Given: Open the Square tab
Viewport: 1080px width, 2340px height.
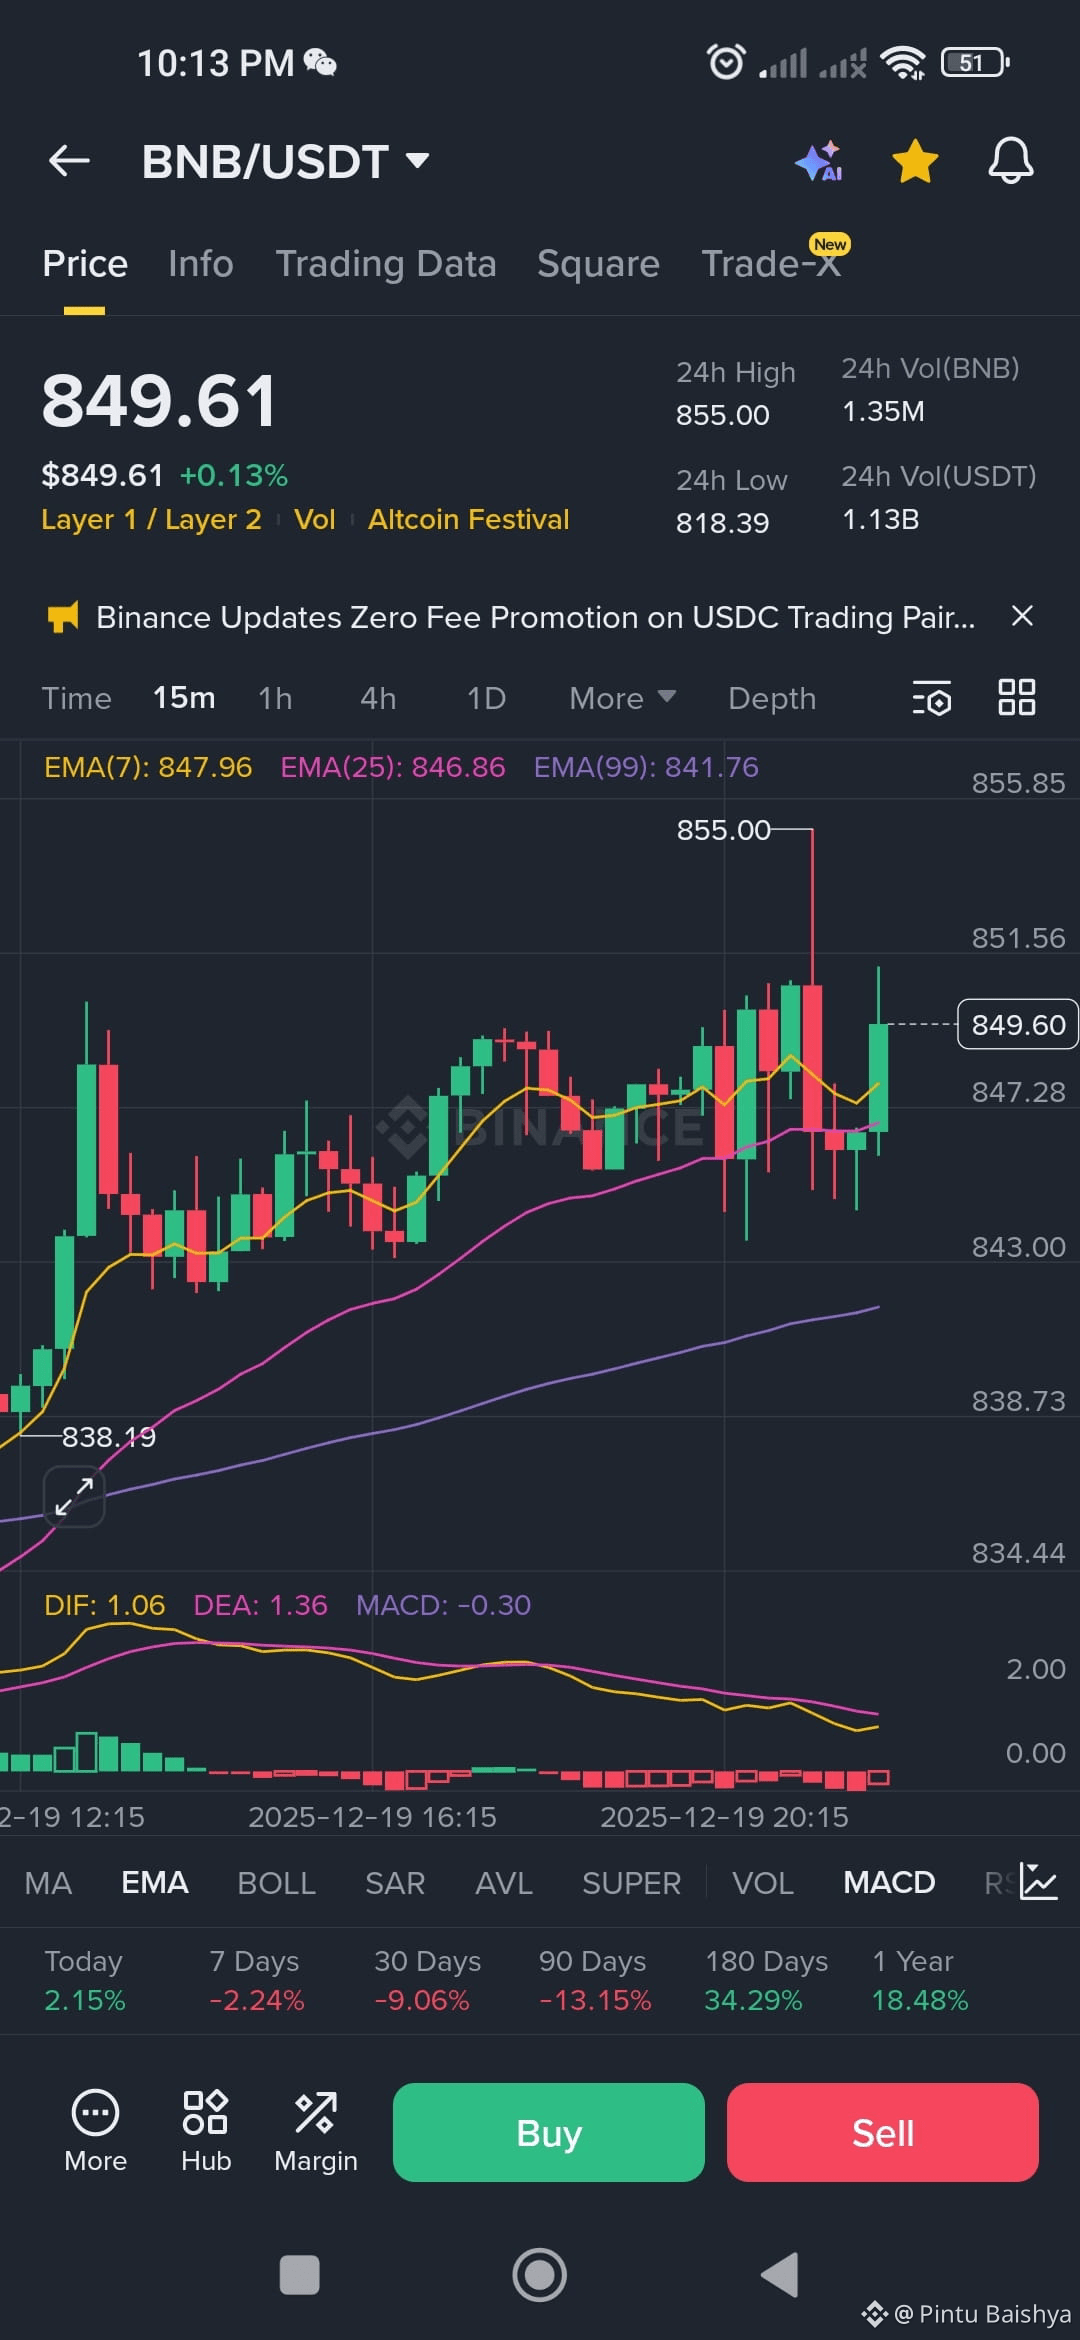Looking at the screenshot, I should pyautogui.click(x=598, y=264).
